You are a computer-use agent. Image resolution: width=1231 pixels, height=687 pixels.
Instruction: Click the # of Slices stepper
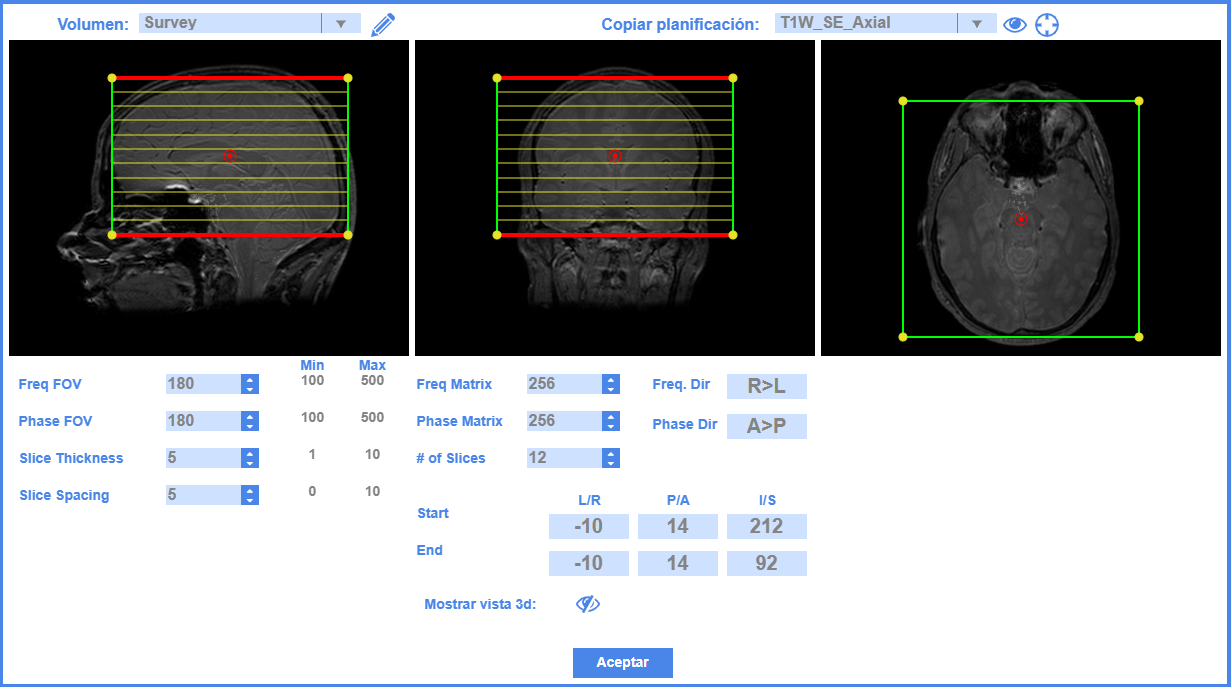611,458
